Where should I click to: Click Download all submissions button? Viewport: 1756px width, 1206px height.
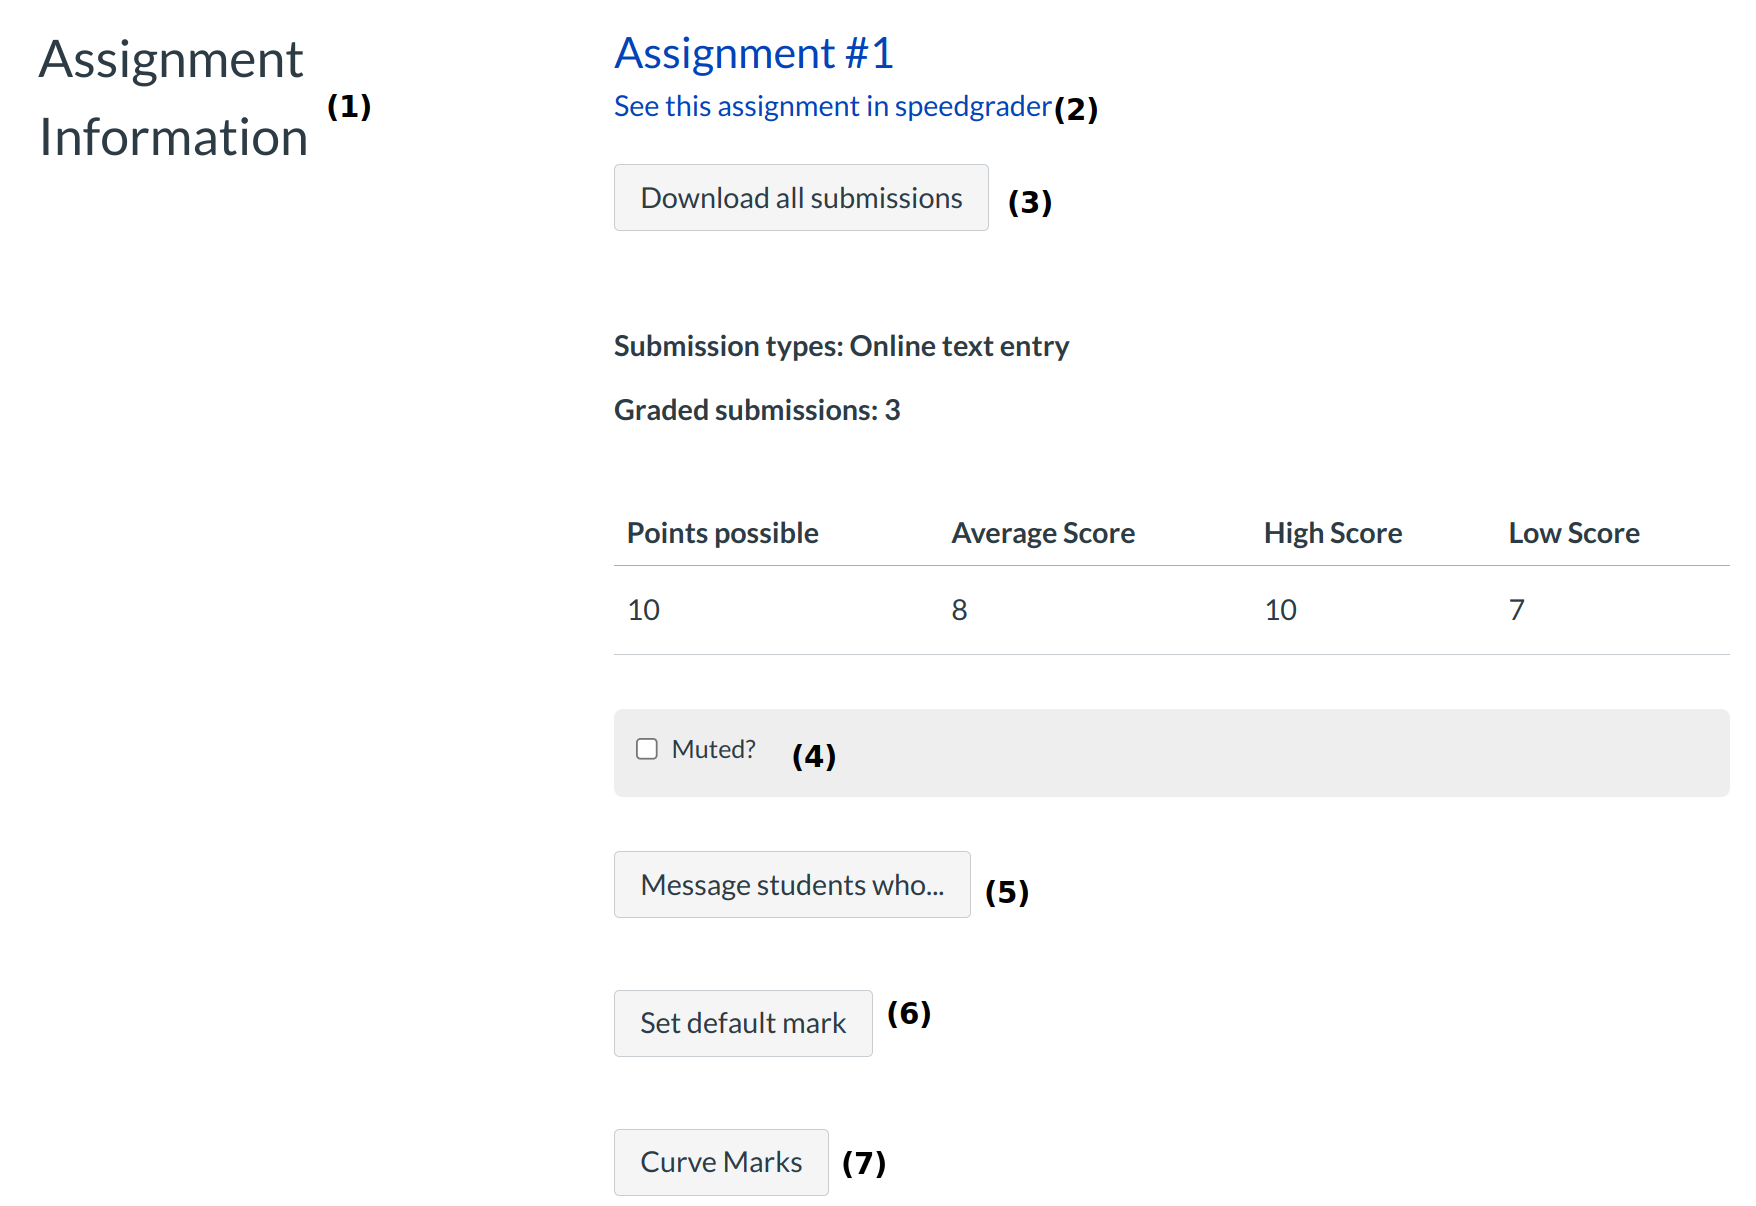coord(801,198)
